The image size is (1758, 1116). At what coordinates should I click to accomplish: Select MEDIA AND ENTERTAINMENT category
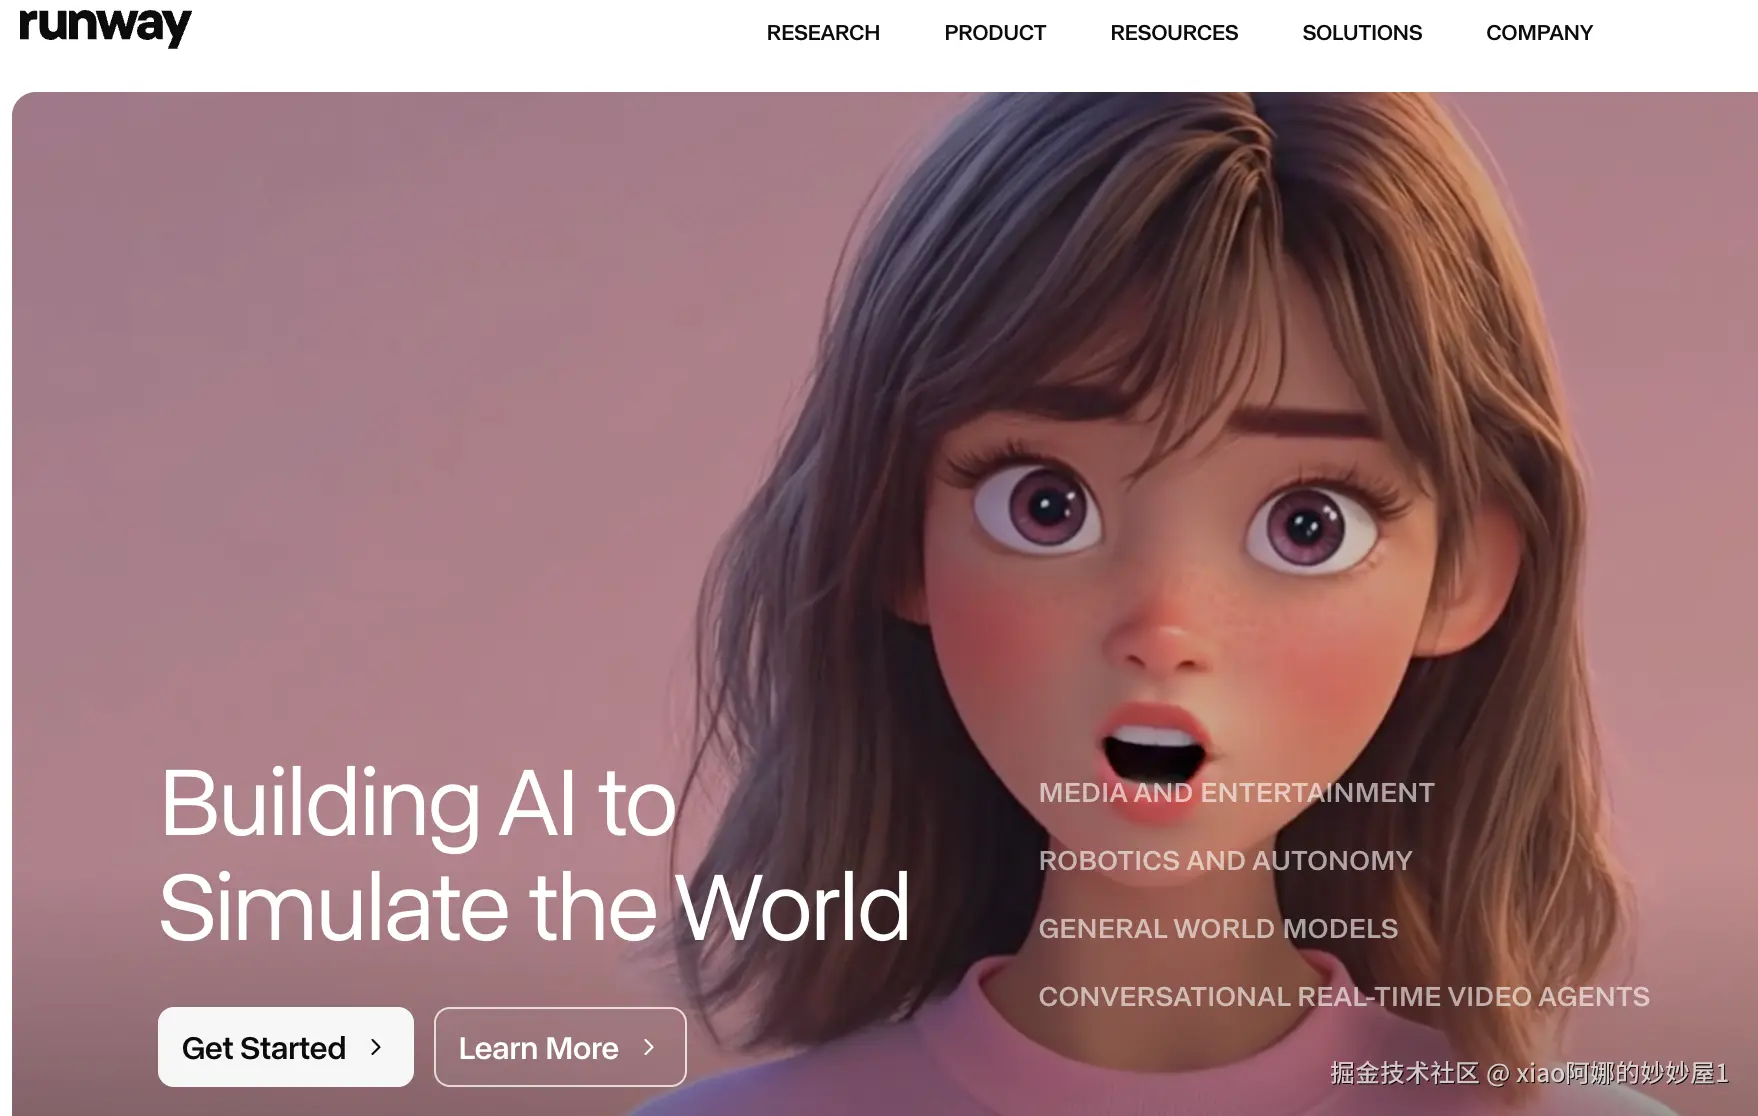pyautogui.click(x=1236, y=793)
